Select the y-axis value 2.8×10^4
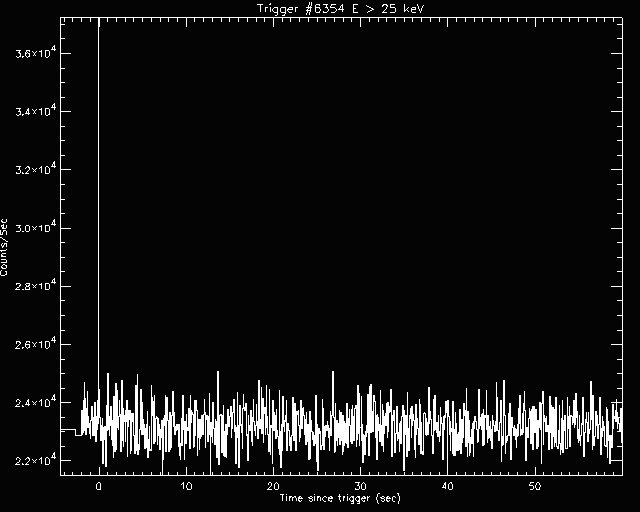 (x=36, y=286)
